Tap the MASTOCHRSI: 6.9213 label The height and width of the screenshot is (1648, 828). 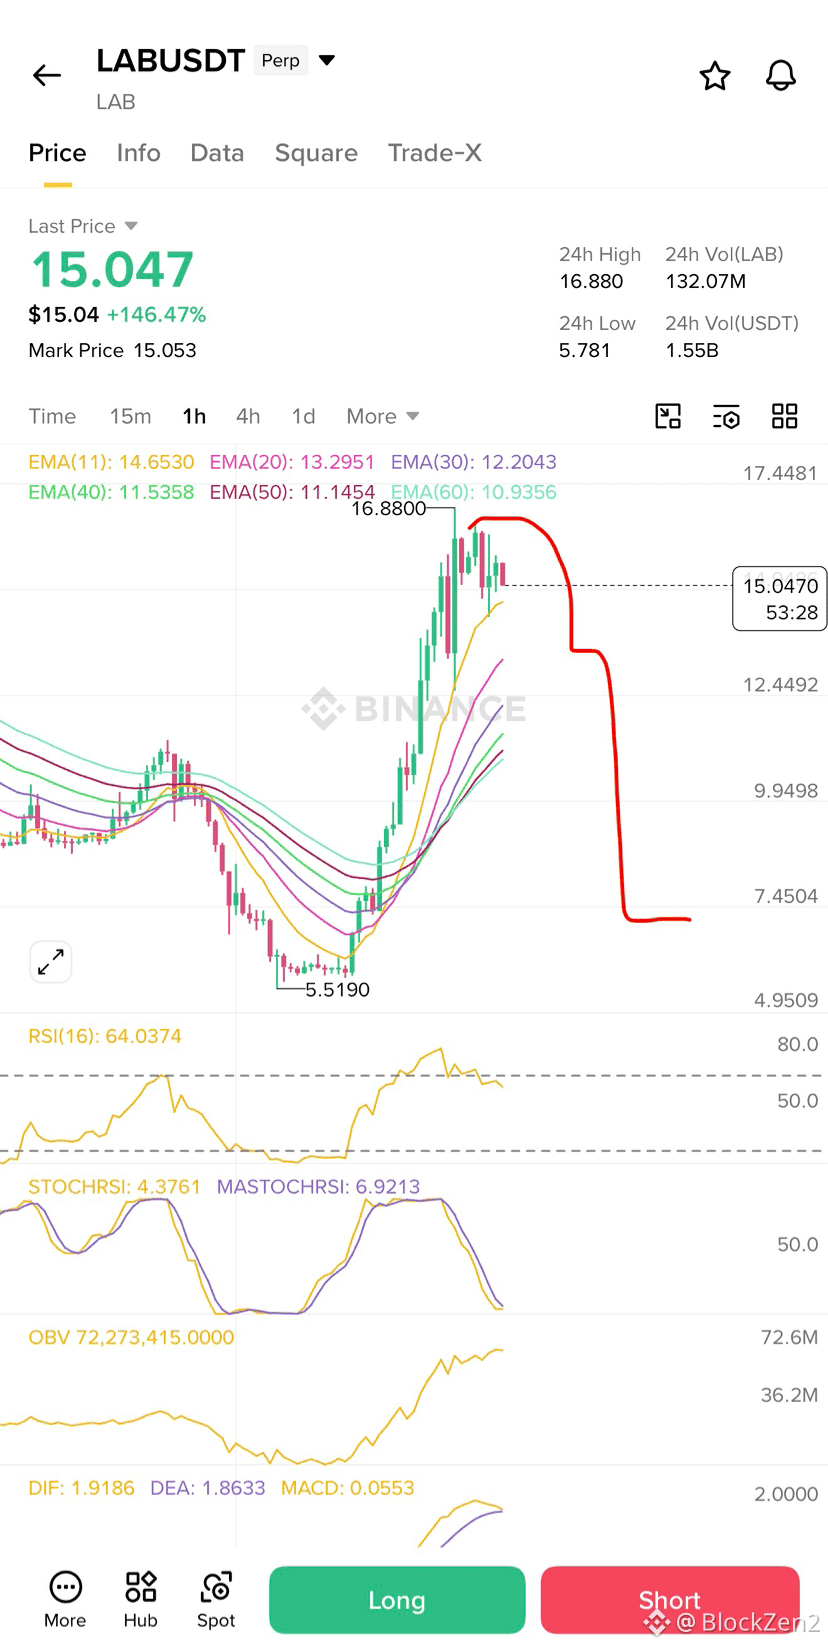[x=318, y=1187]
